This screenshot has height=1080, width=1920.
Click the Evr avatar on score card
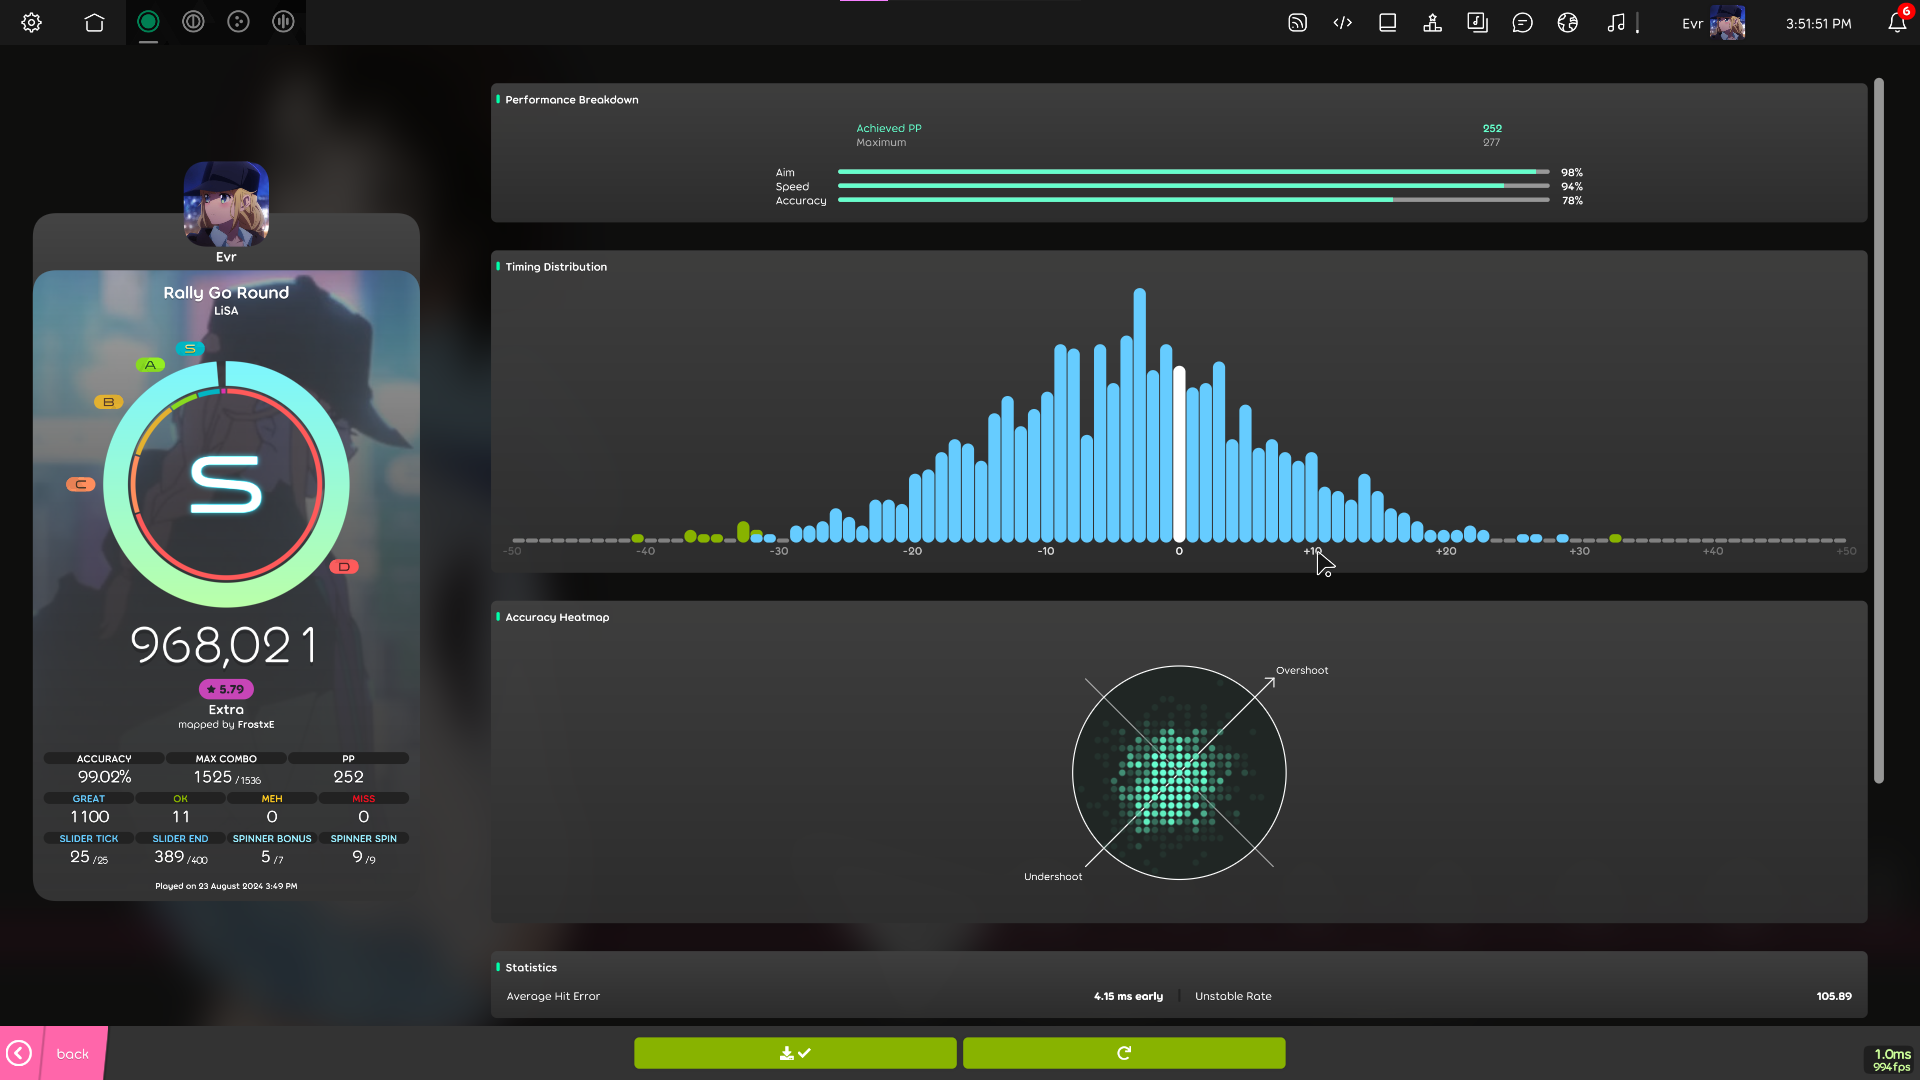pos(226,203)
